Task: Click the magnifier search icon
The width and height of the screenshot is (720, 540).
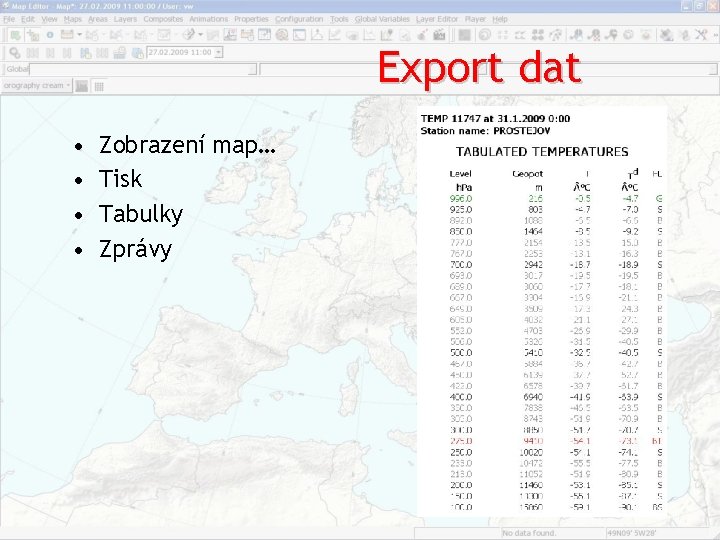Action: tap(15, 53)
